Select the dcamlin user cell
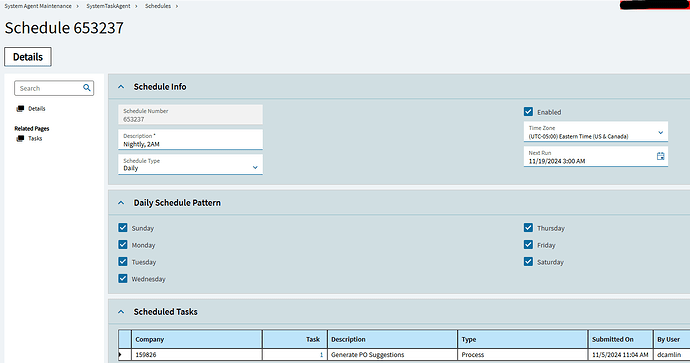This screenshot has height=363, width=690. point(672,355)
